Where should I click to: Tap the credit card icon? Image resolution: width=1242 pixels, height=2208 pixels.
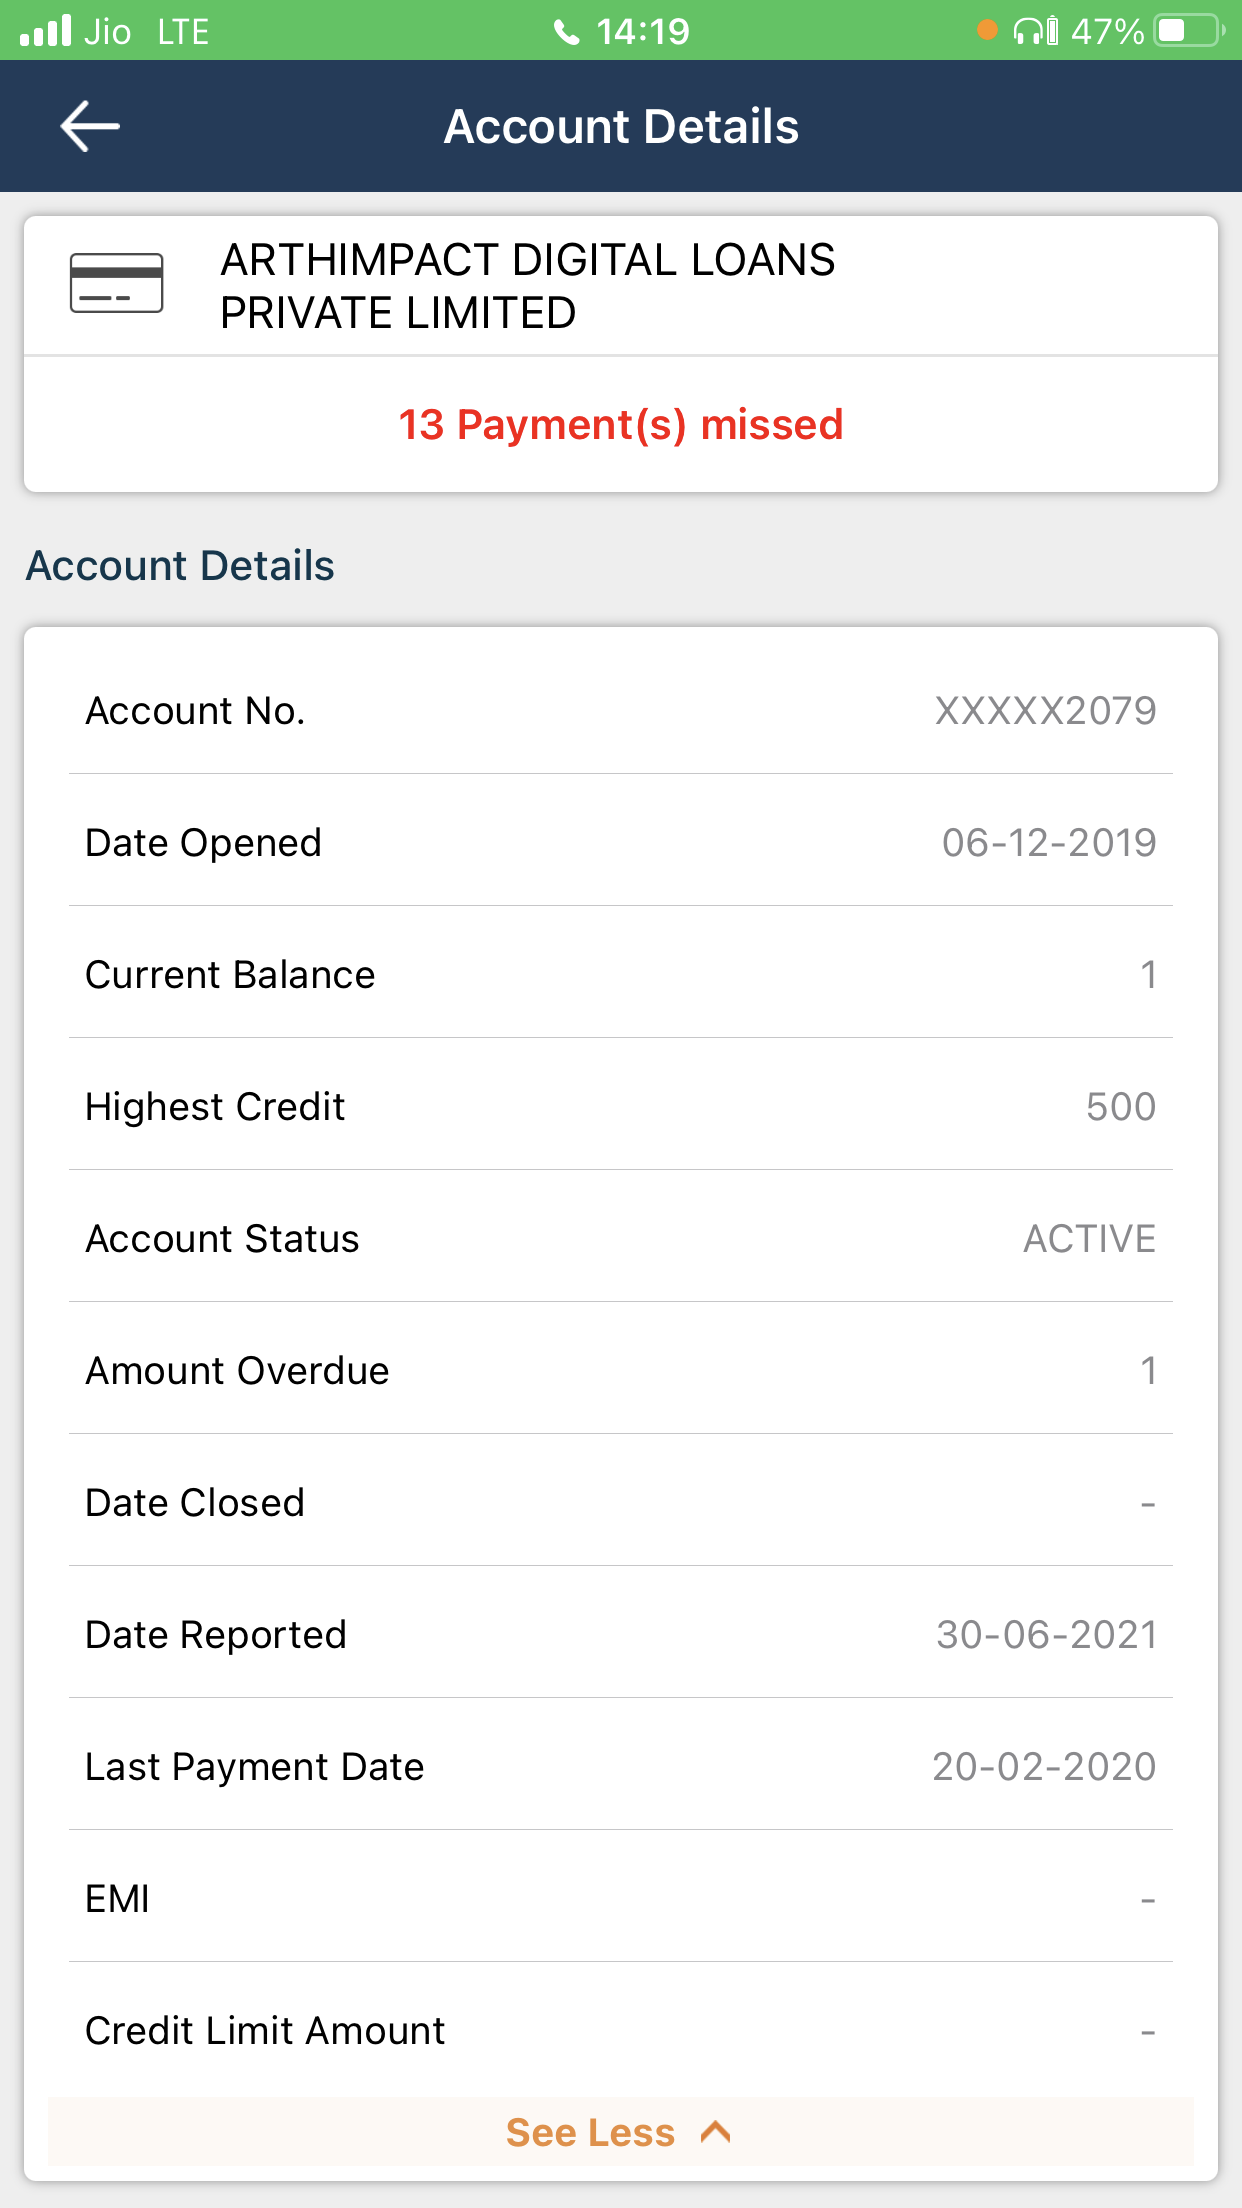pyautogui.click(x=116, y=283)
